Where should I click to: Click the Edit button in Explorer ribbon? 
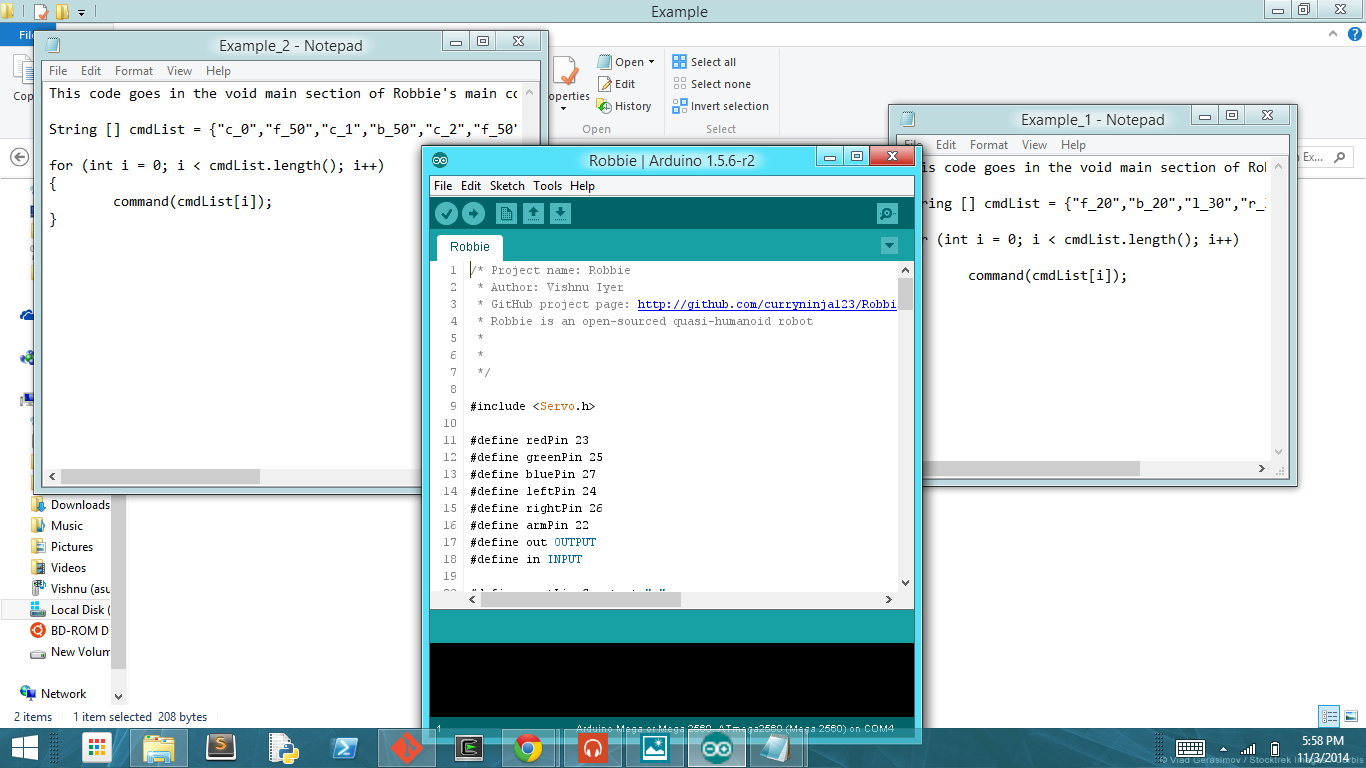point(617,84)
